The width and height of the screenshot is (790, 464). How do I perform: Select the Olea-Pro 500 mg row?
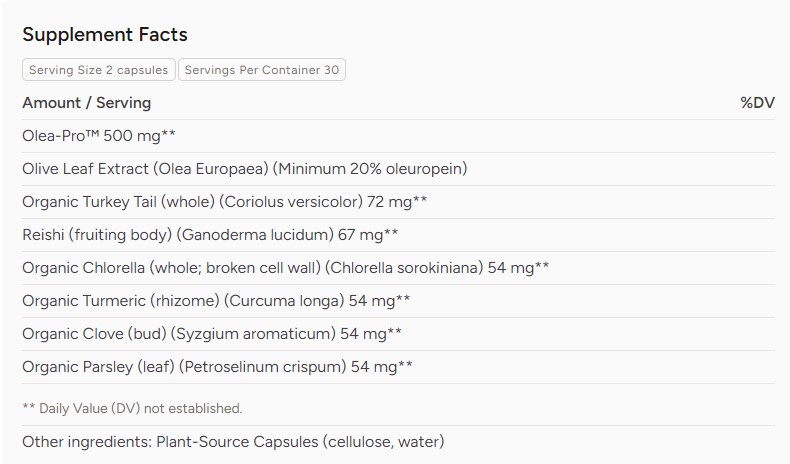click(x=398, y=136)
